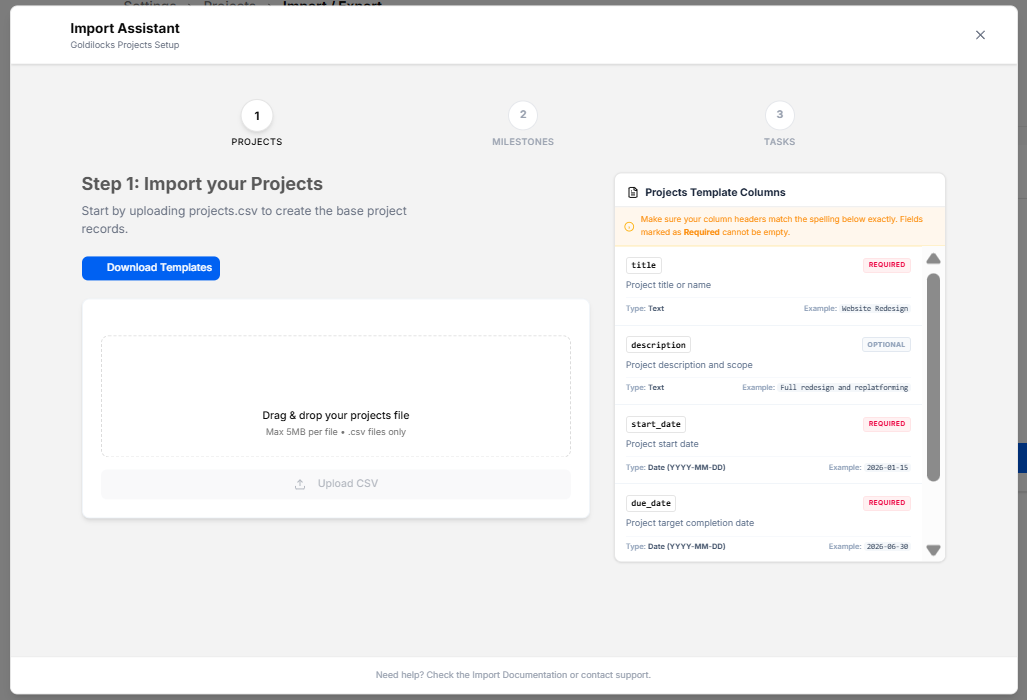Select step 1 Projects circle
The height and width of the screenshot is (700, 1027).
(257, 116)
